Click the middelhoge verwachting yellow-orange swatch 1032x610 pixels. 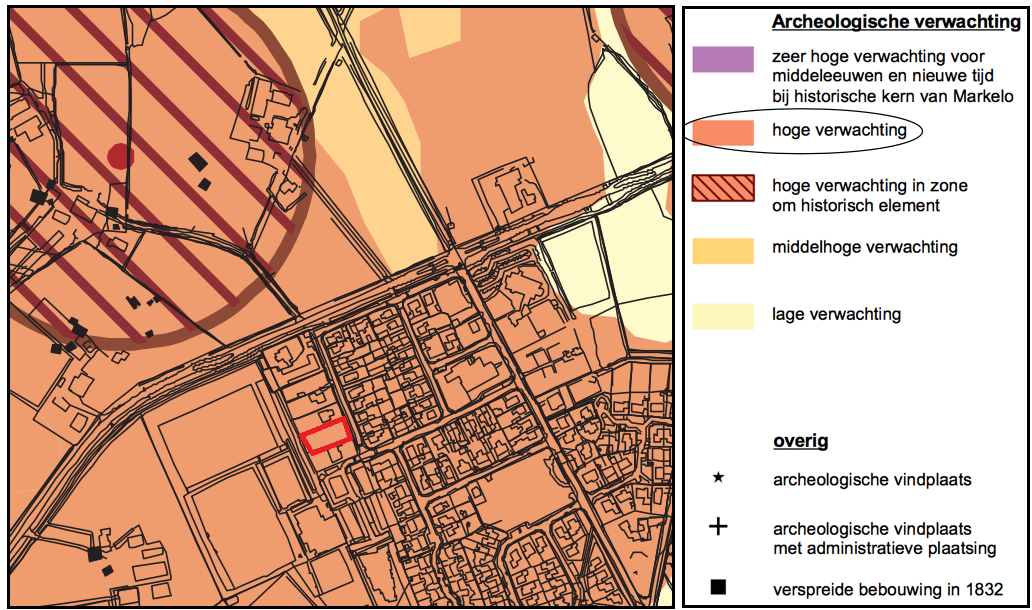[x=723, y=251]
